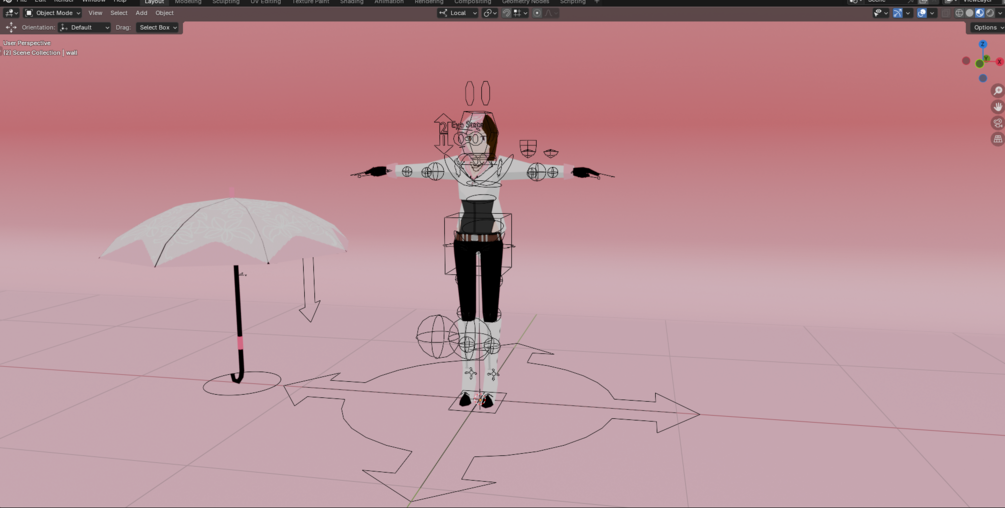Open the gizmo options dropdown arrow
This screenshot has height=508, width=1005.
click(908, 13)
